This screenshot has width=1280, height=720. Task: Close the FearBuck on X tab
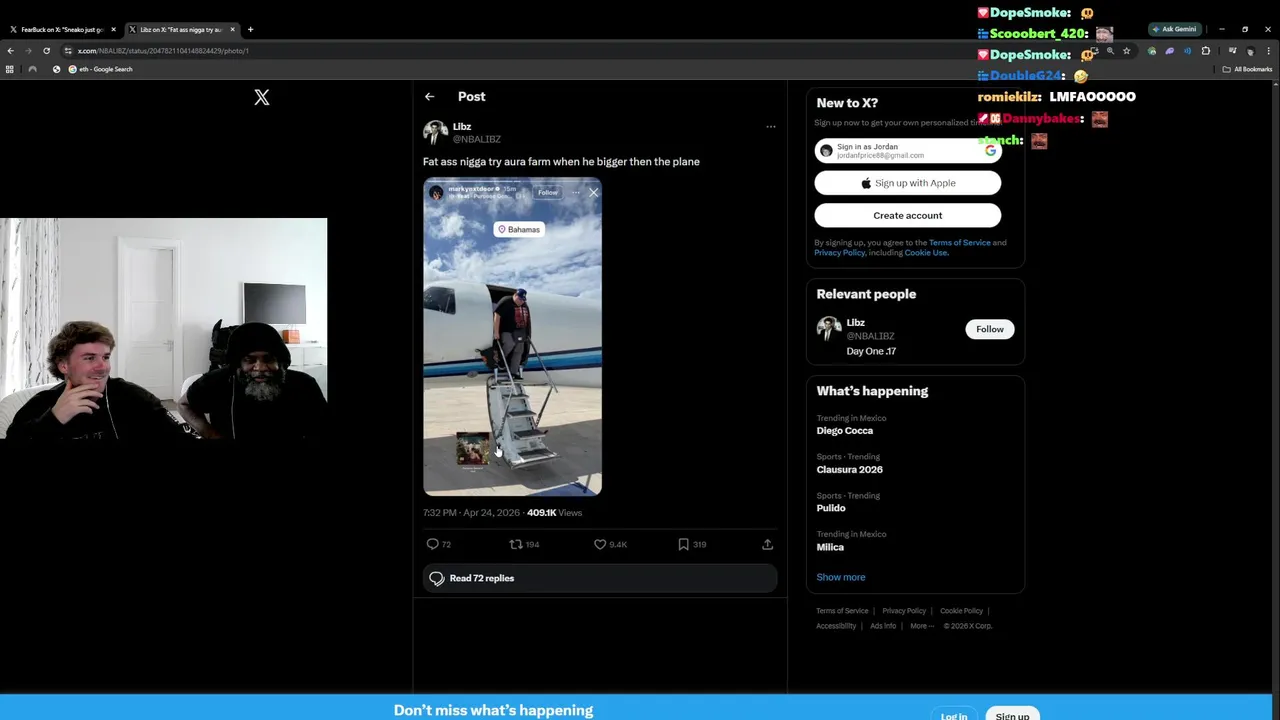pyautogui.click(x=113, y=30)
